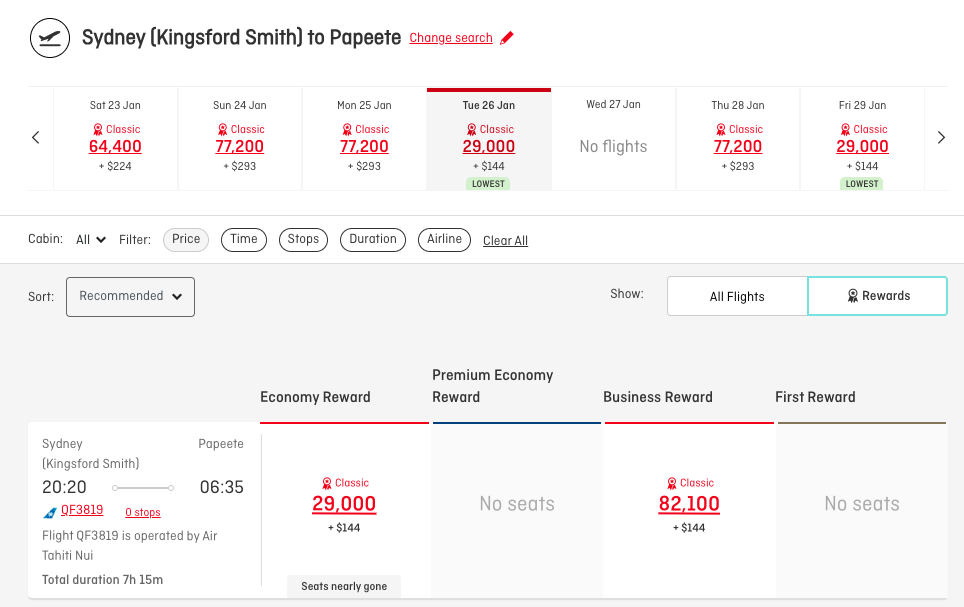Select the Fri 29 Jan date tab
The height and width of the screenshot is (607, 964).
click(x=863, y=139)
